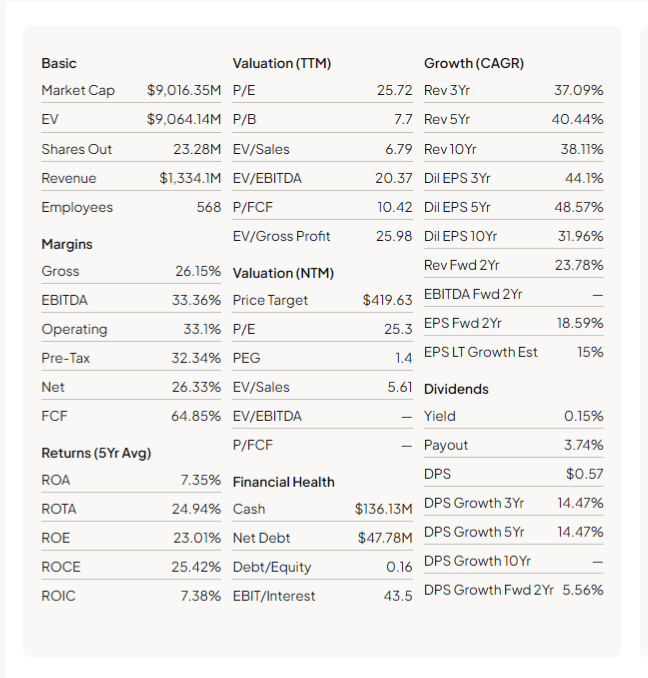Select the Rev 10Yr growth row
The height and width of the screenshot is (678, 648).
pos(514,149)
